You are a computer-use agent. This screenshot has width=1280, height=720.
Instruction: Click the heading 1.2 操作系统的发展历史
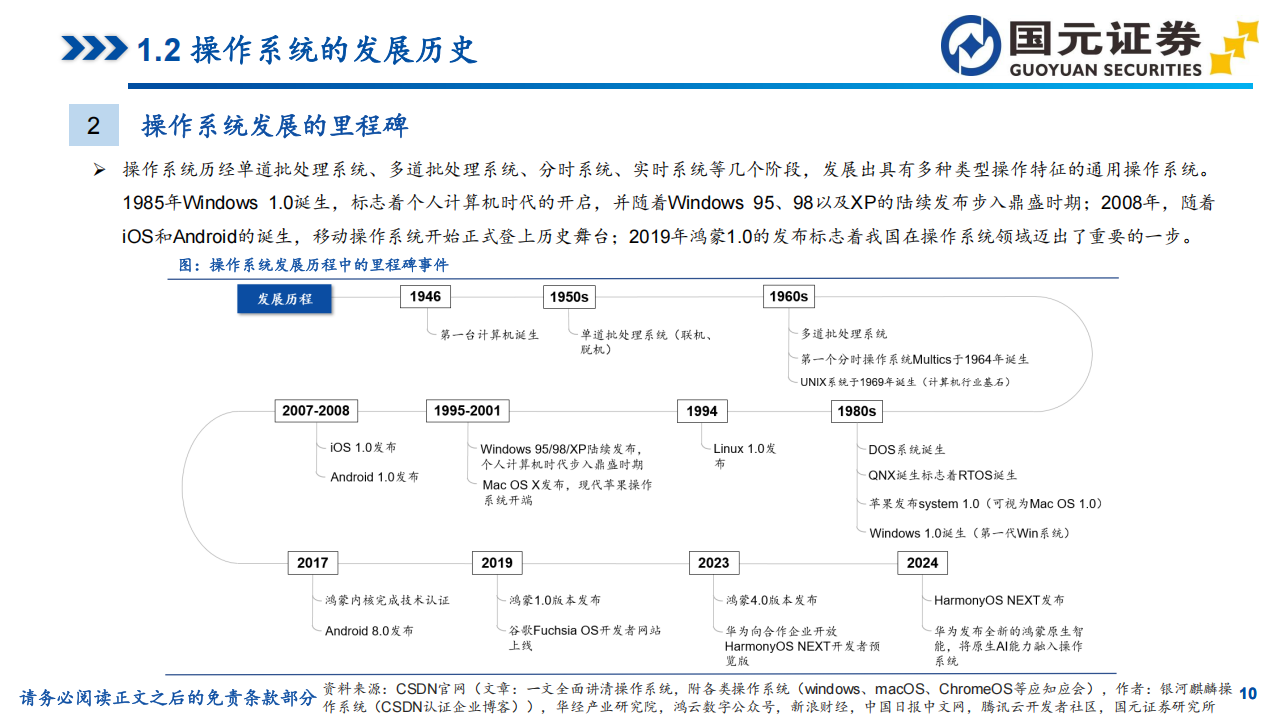coord(306,49)
